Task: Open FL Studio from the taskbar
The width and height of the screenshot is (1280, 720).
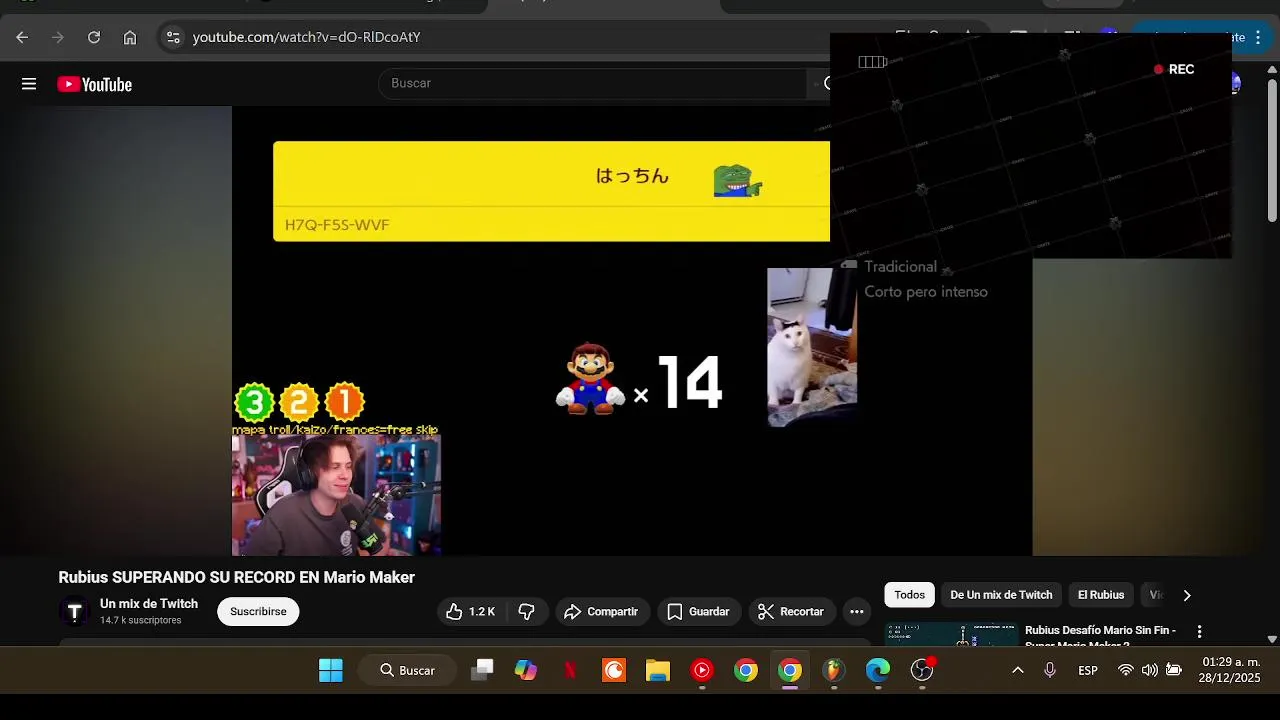Action: 834,670
